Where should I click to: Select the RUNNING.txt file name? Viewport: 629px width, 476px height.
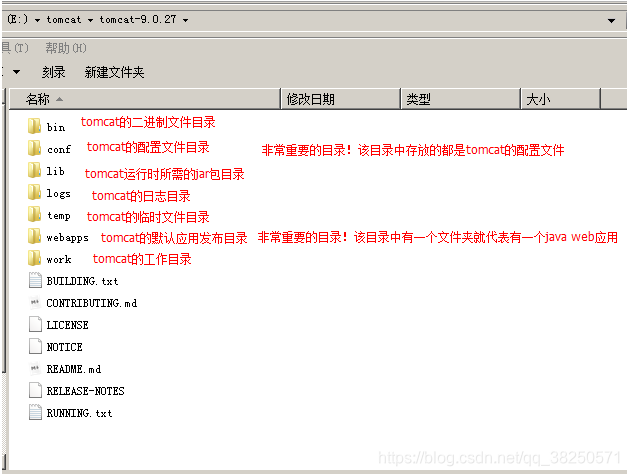point(79,413)
